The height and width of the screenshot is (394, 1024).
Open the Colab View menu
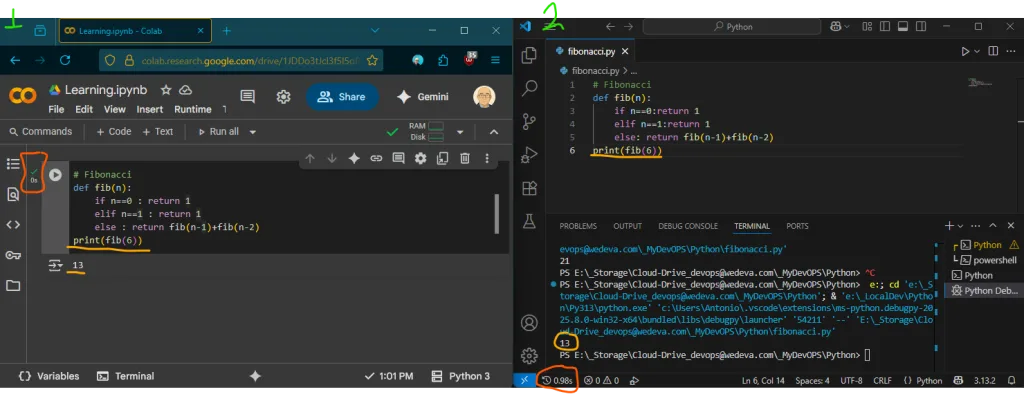114,109
